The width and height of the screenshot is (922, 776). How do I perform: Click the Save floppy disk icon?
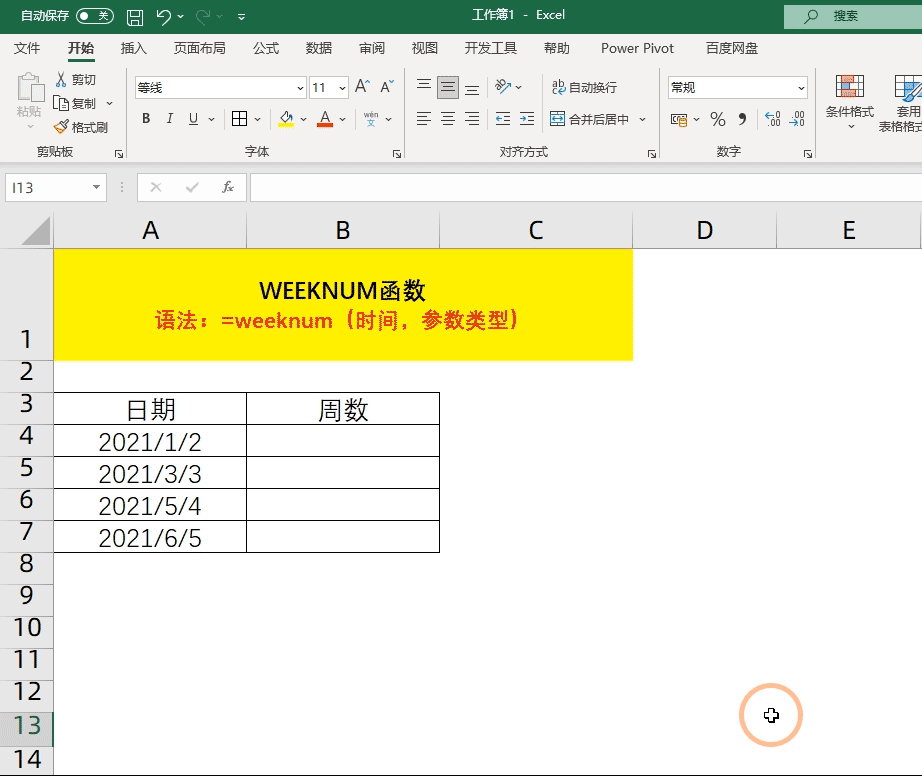[x=135, y=17]
